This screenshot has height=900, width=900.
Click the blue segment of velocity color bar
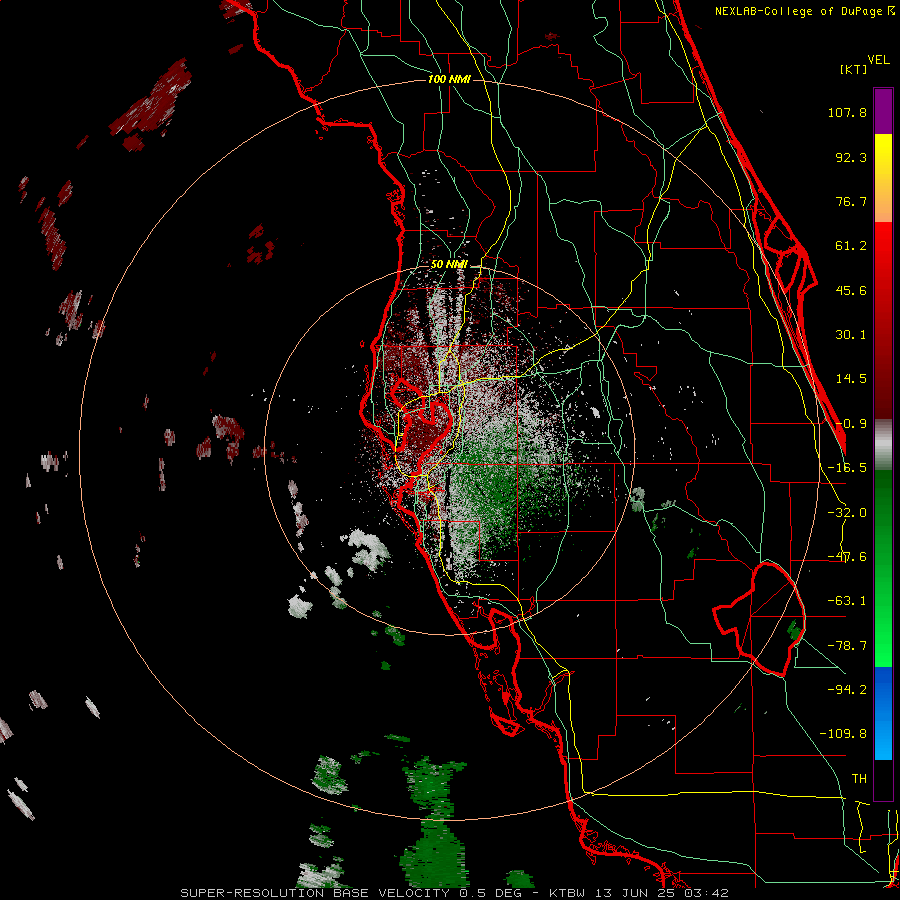click(883, 713)
